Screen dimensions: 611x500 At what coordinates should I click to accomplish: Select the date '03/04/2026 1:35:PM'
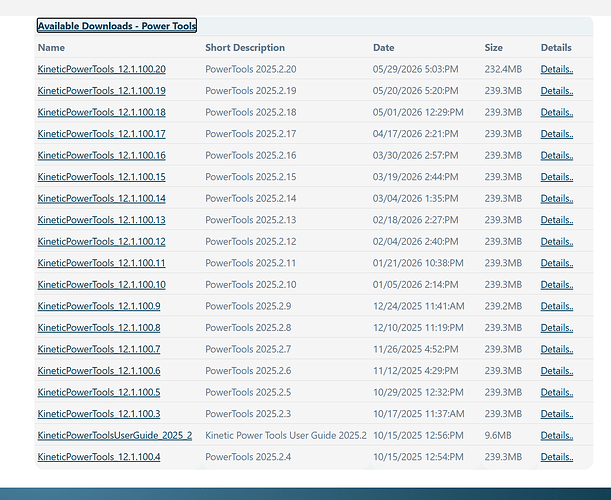click(416, 198)
